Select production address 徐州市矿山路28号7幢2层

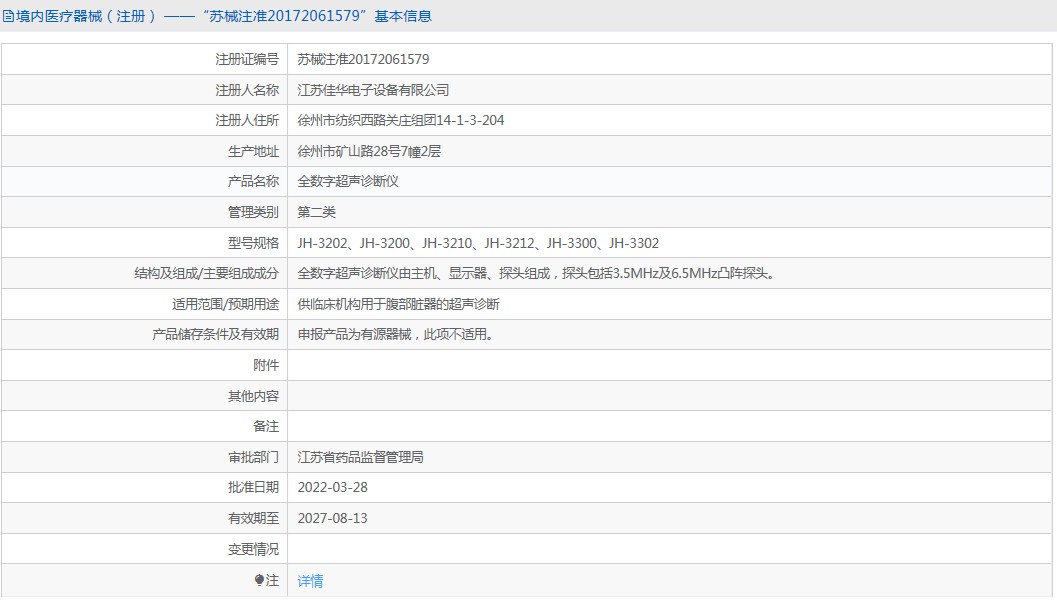369,151
